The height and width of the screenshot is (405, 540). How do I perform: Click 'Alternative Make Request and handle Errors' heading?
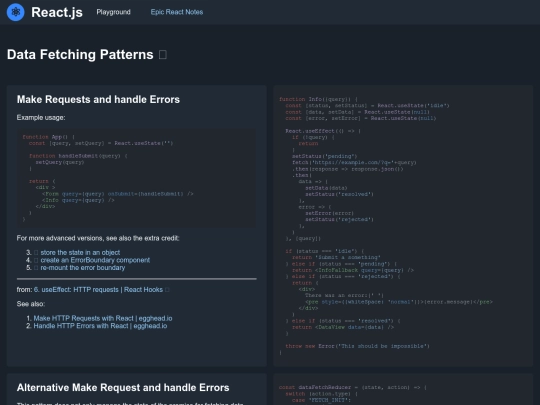123,388
